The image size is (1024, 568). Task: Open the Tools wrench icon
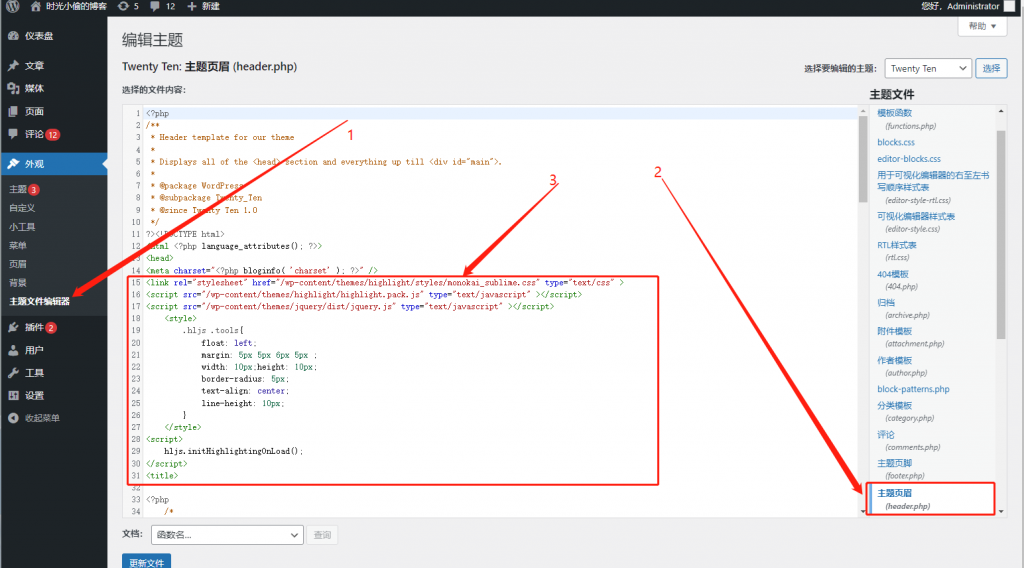pyautogui.click(x=13, y=373)
